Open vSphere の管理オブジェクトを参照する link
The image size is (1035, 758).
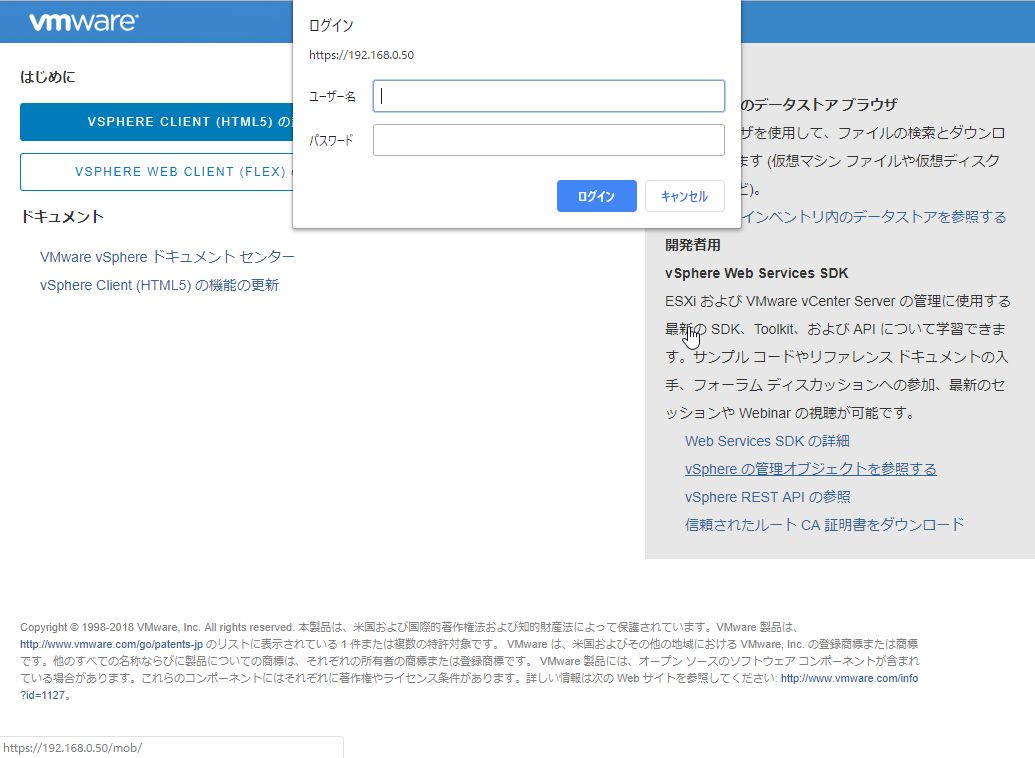(x=811, y=469)
